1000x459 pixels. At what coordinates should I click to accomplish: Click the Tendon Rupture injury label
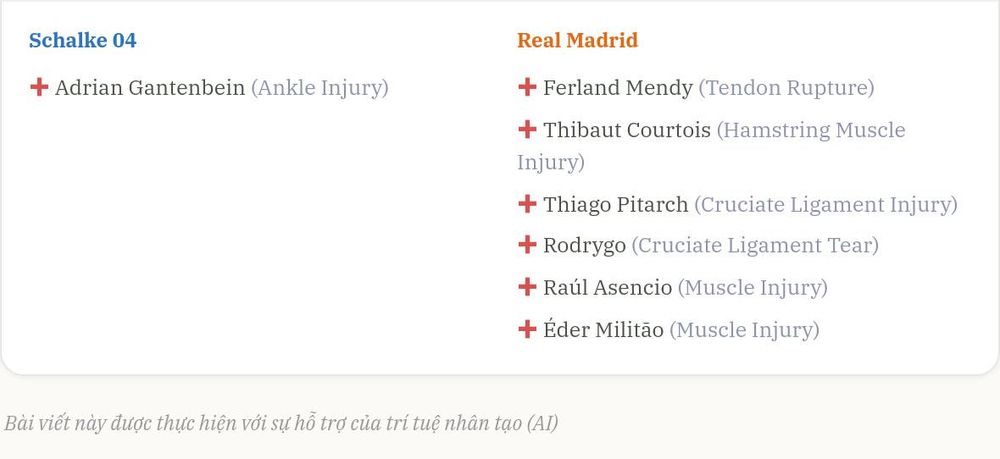click(x=786, y=87)
